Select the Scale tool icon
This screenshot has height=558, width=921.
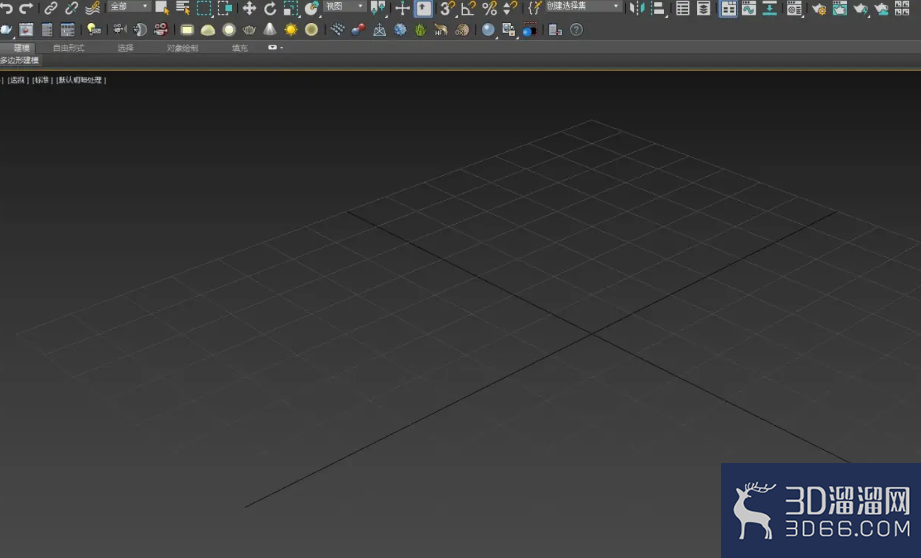(x=291, y=8)
